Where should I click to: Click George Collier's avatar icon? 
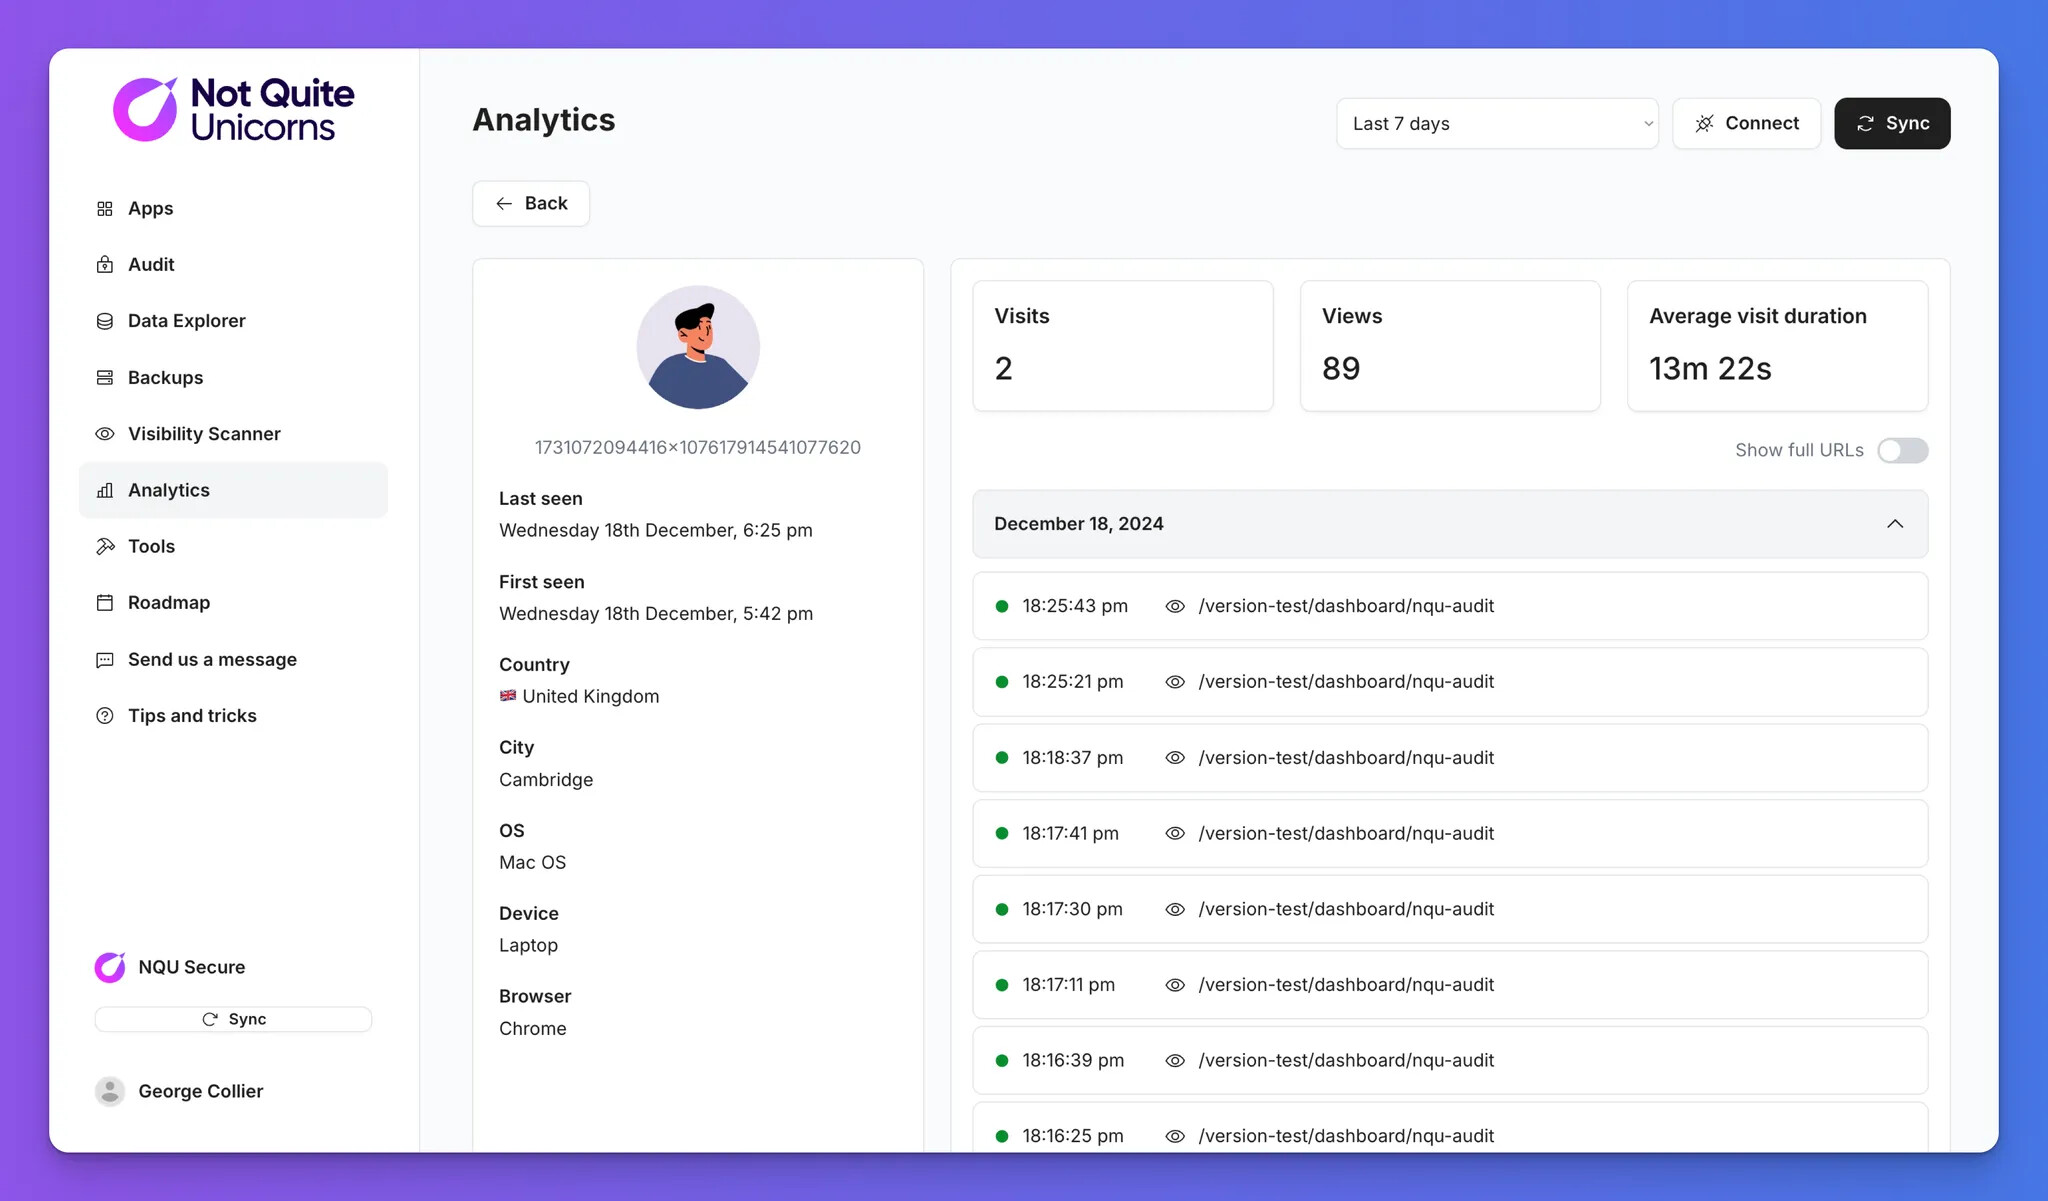coord(110,1091)
